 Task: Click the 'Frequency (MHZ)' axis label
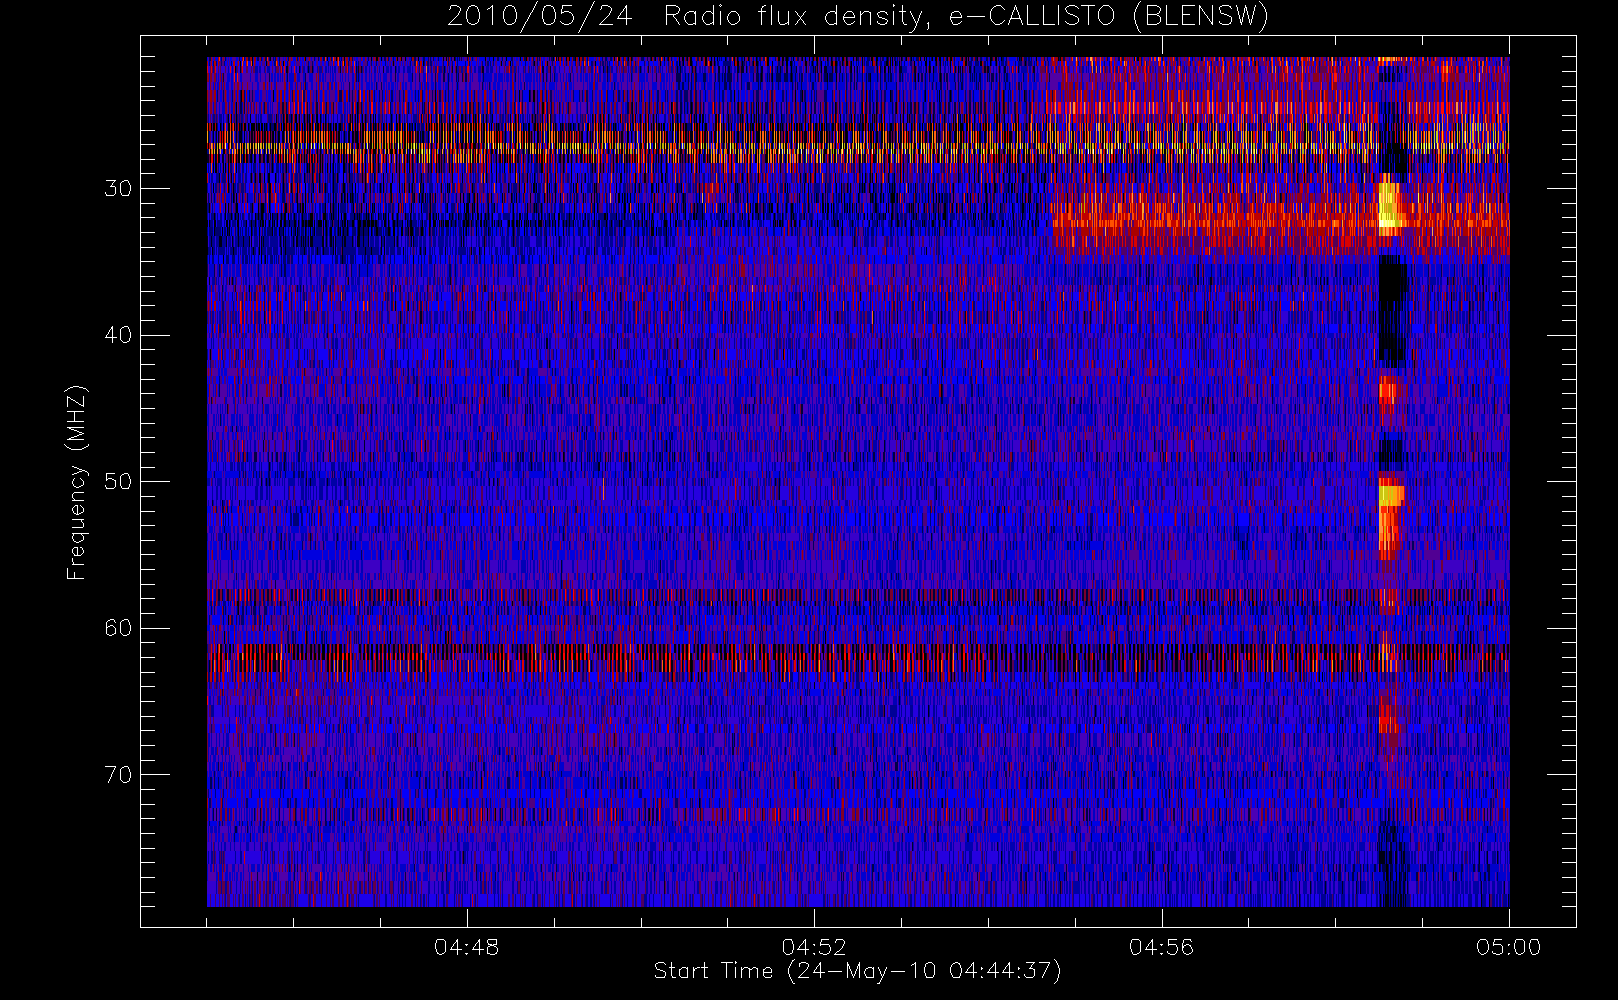[76, 482]
